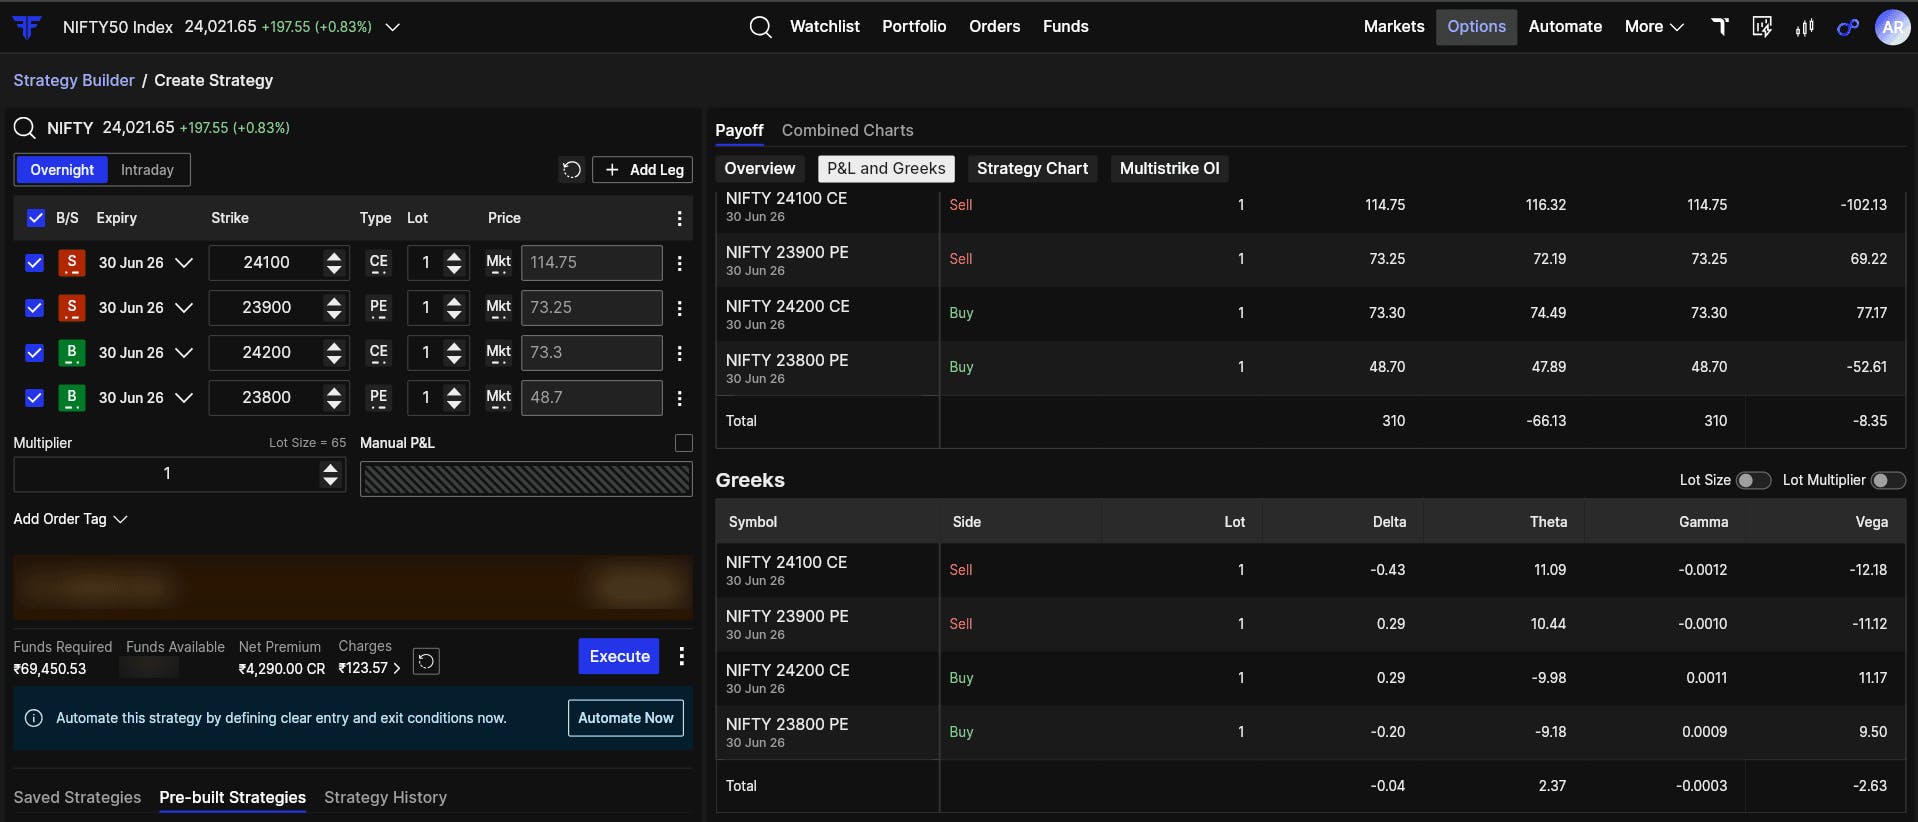Image resolution: width=1918 pixels, height=822 pixels.
Task: Click the brand logo at top-left
Action: [x=27, y=27]
